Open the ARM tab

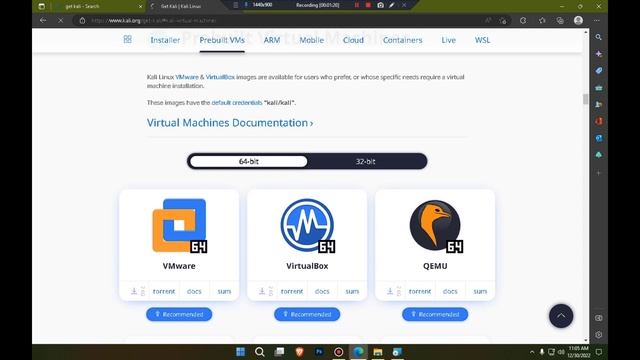pyautogui.click(x=272, y=40)
